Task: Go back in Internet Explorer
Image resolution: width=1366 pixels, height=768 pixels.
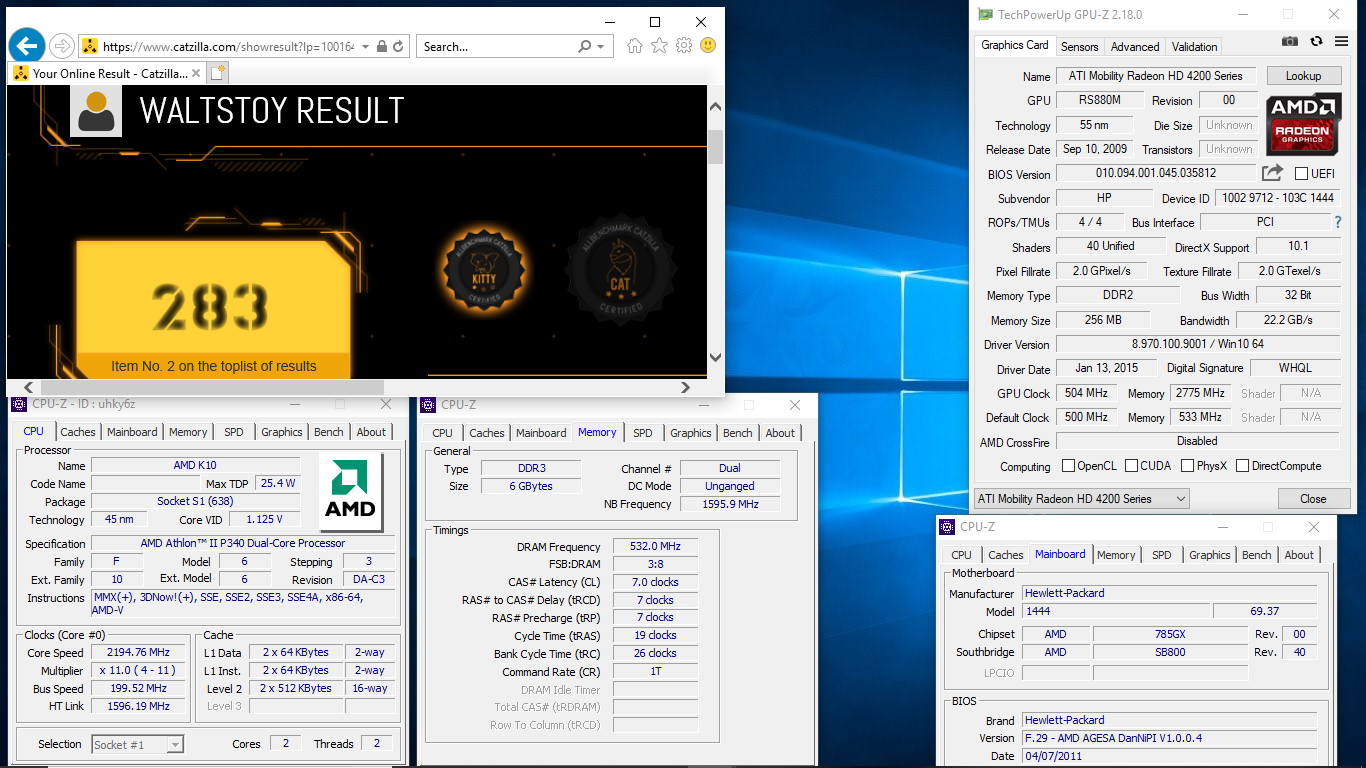Action: point(27,45)
